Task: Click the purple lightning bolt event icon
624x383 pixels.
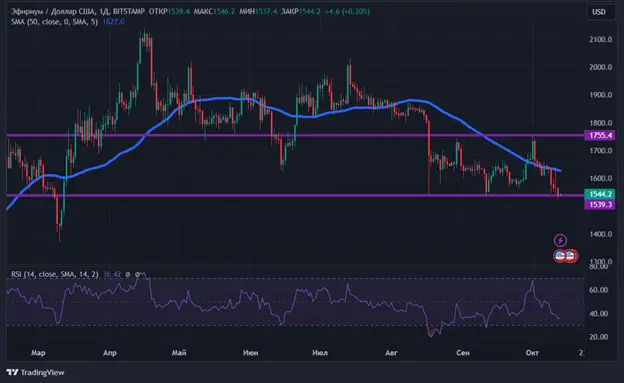Action: 560,240
